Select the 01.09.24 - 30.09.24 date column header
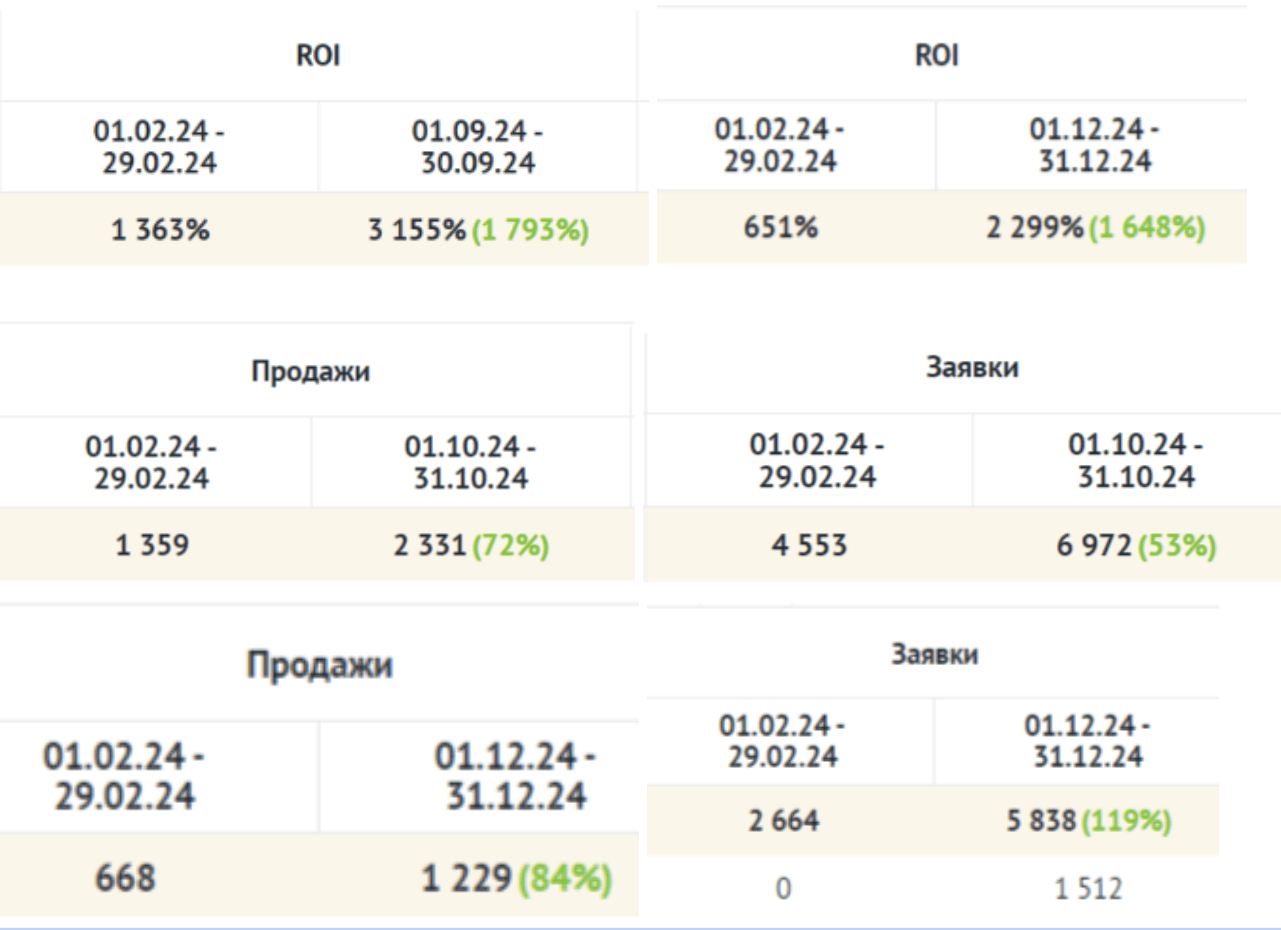The height and width of the screenshot is (930, 1281). (477, 147)
